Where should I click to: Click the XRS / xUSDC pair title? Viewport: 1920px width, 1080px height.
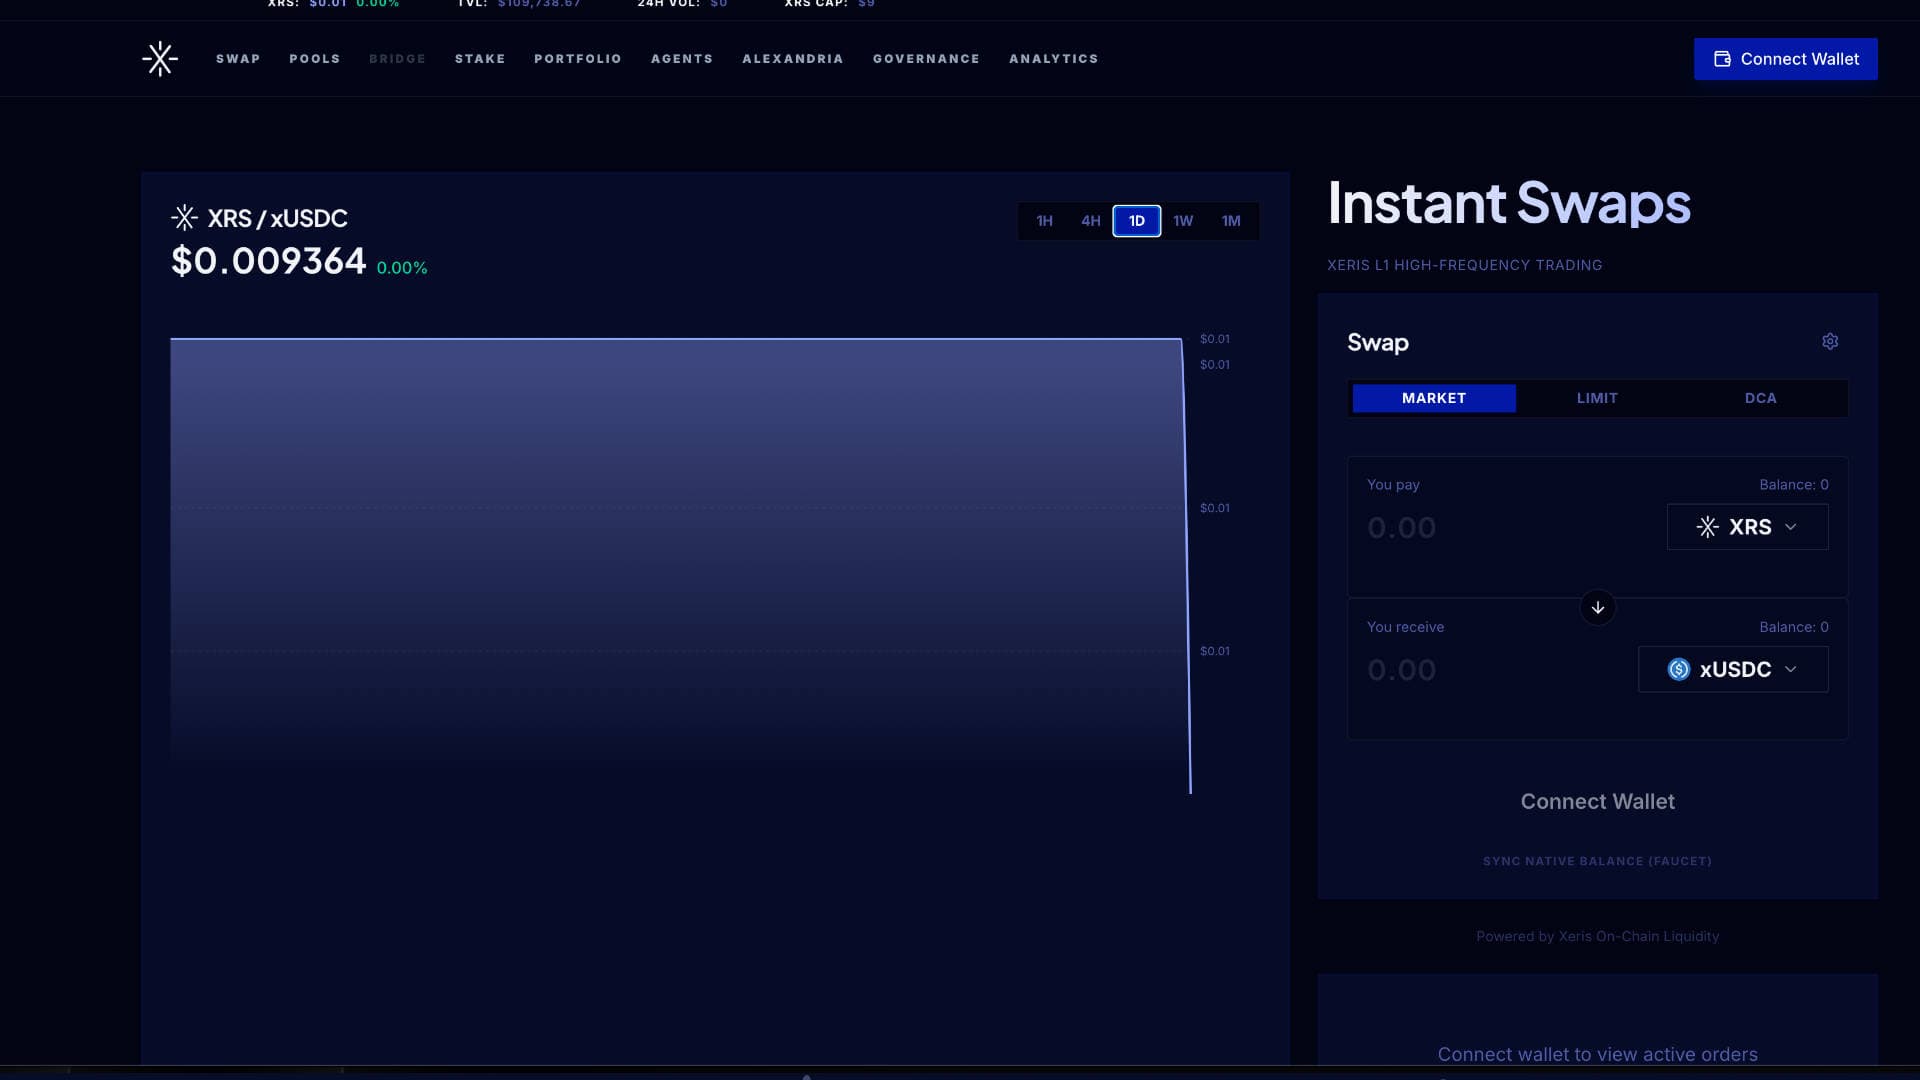point(277,218)
